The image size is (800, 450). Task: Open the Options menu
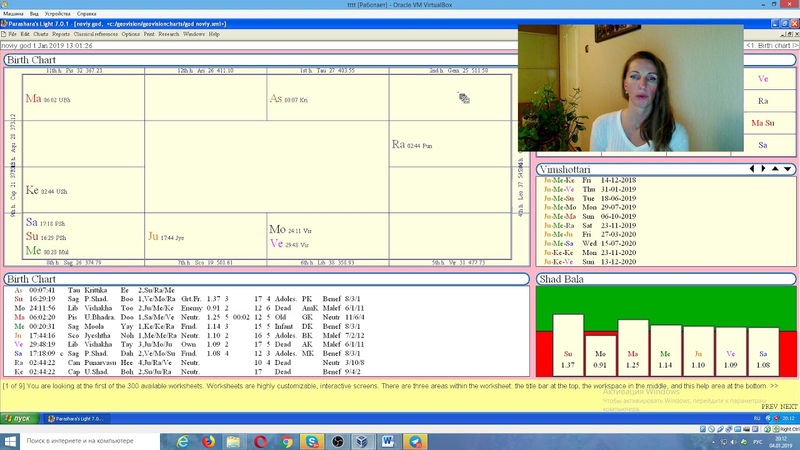pos(131,34)
